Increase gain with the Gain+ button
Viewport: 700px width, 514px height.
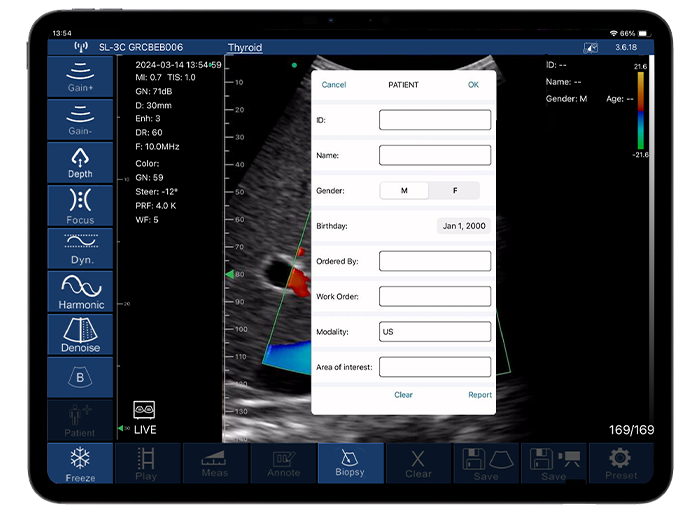[x=80, y=77]
